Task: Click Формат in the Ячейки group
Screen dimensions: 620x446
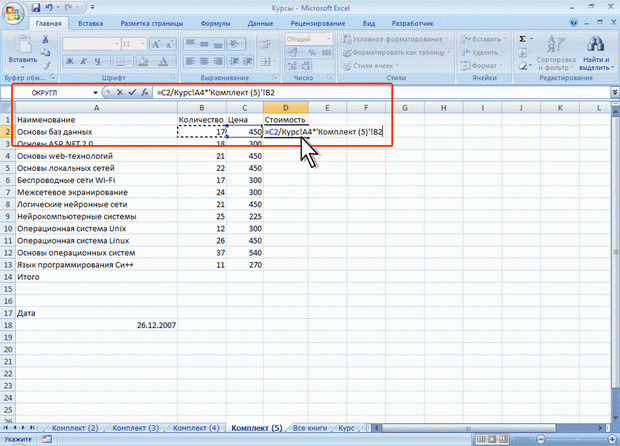Action: pos(482,66)
